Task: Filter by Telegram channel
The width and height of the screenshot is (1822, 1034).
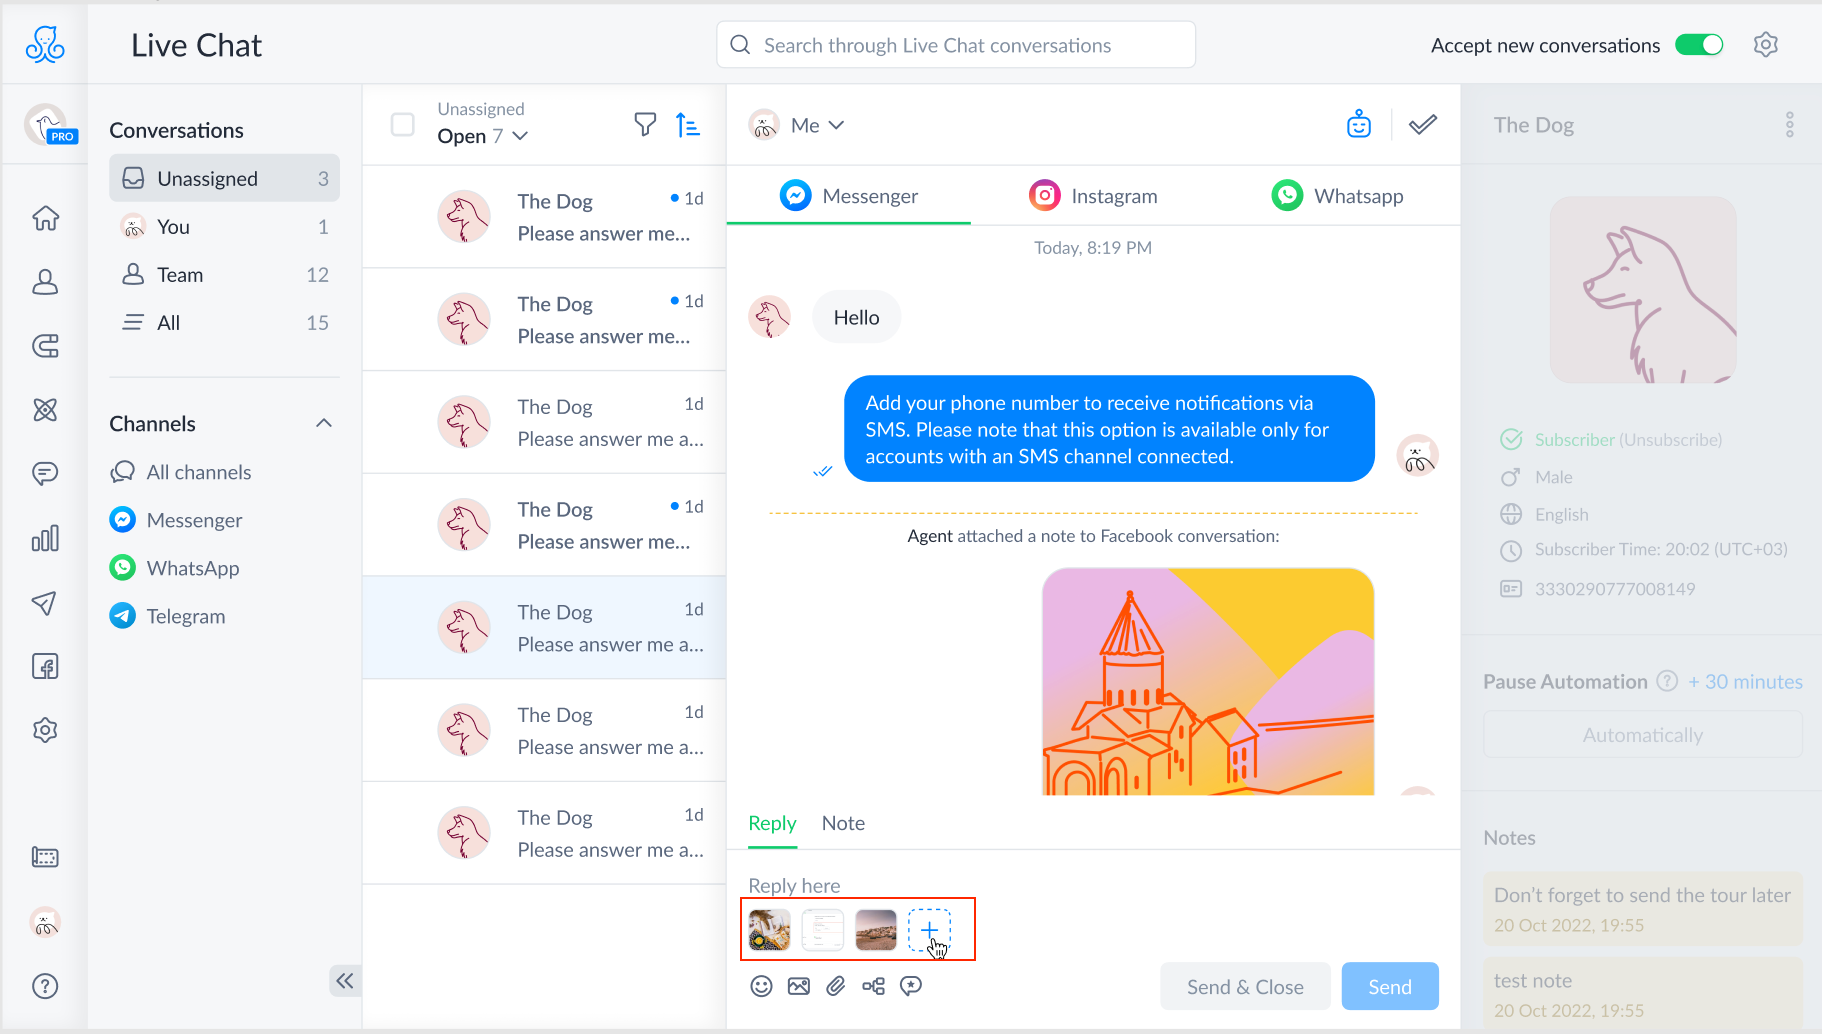Action: coord(168,616)
